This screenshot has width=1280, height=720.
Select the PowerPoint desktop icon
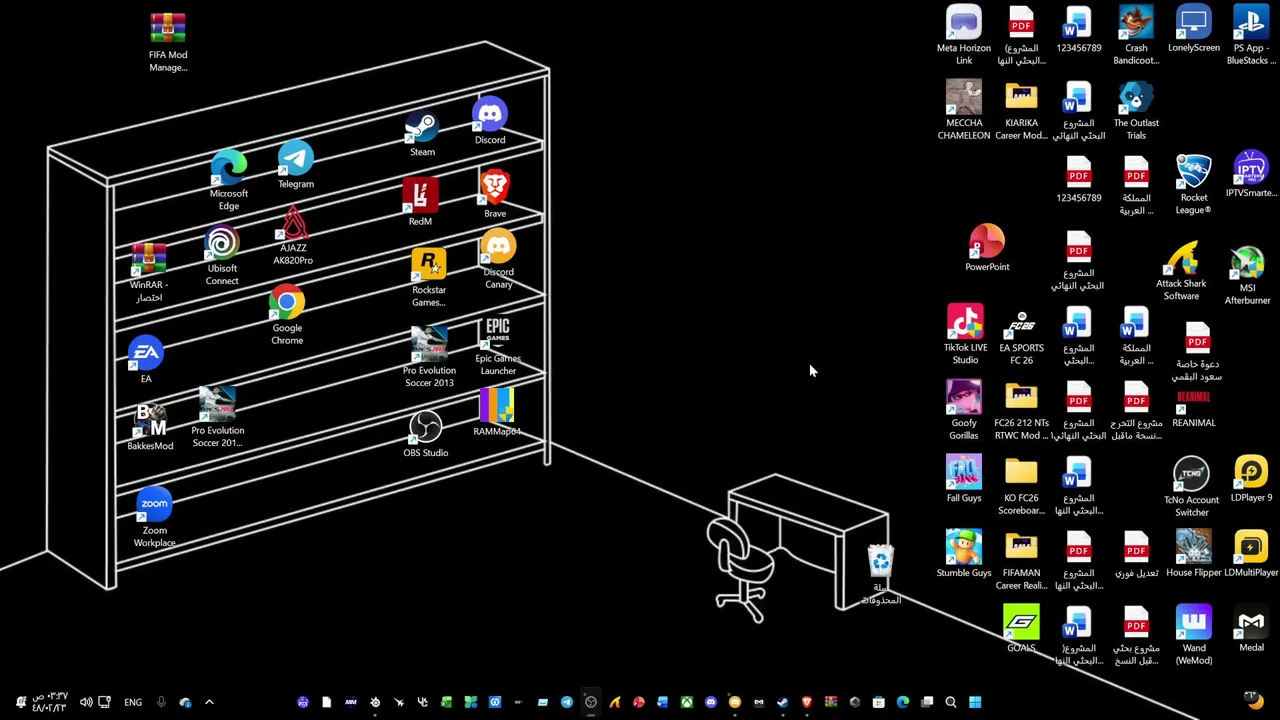pyautogui.click(x=987, y=248)
